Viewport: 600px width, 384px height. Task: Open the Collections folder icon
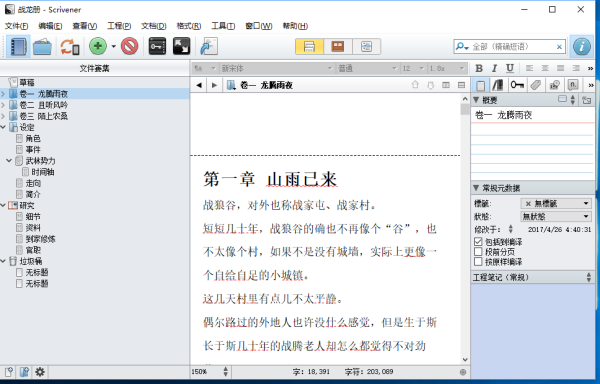point(42,47)
